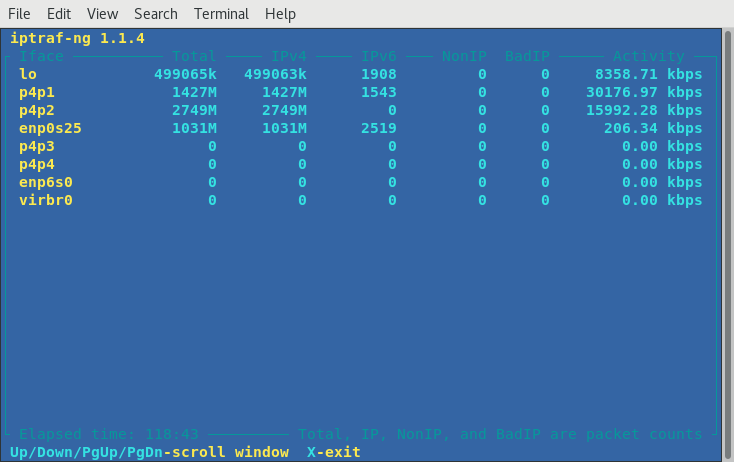Select the p4p2 interface name
The width and height of the screenshot is (734, 462).
tap(37, 110)
